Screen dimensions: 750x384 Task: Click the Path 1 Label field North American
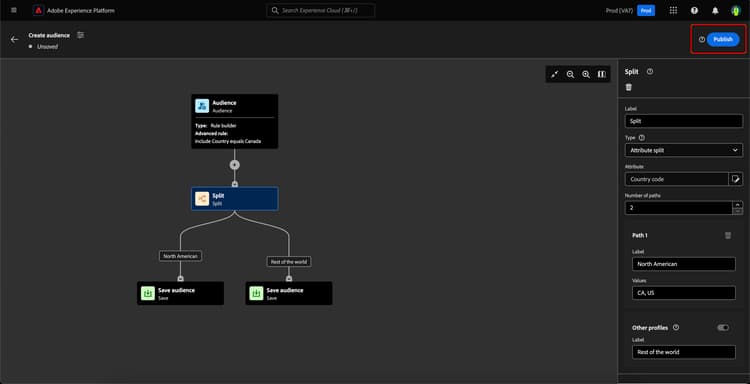pyautogui.click(x=684, y=264)
